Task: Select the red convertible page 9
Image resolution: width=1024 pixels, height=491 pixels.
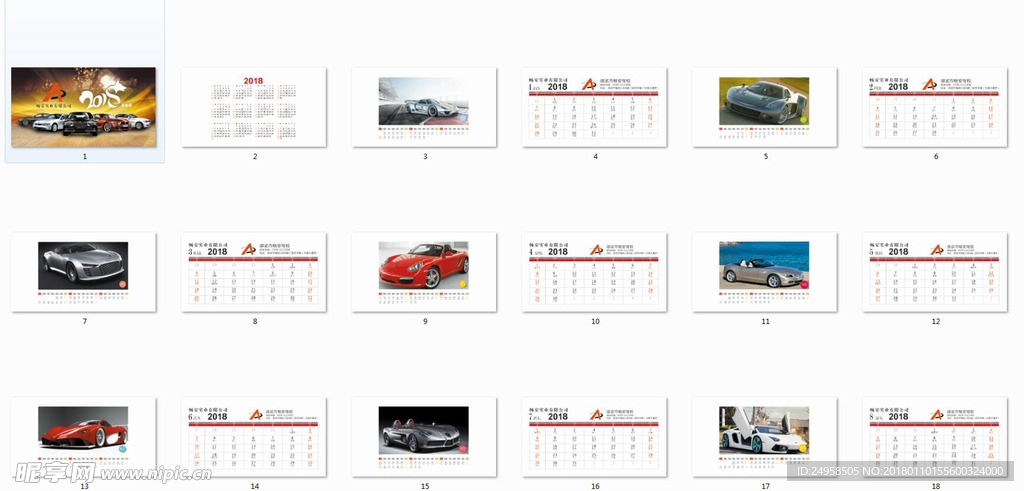Action: 424,272
